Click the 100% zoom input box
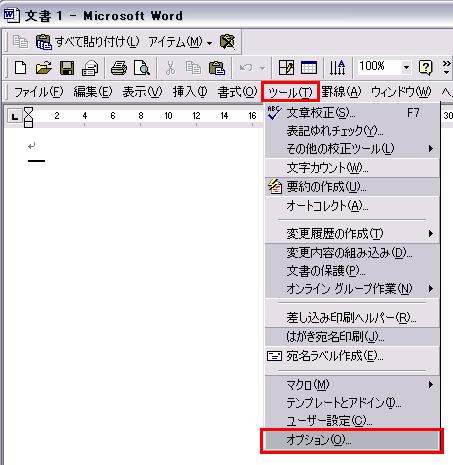The height and width of the screenshot is (465, 453). (379, 67)
